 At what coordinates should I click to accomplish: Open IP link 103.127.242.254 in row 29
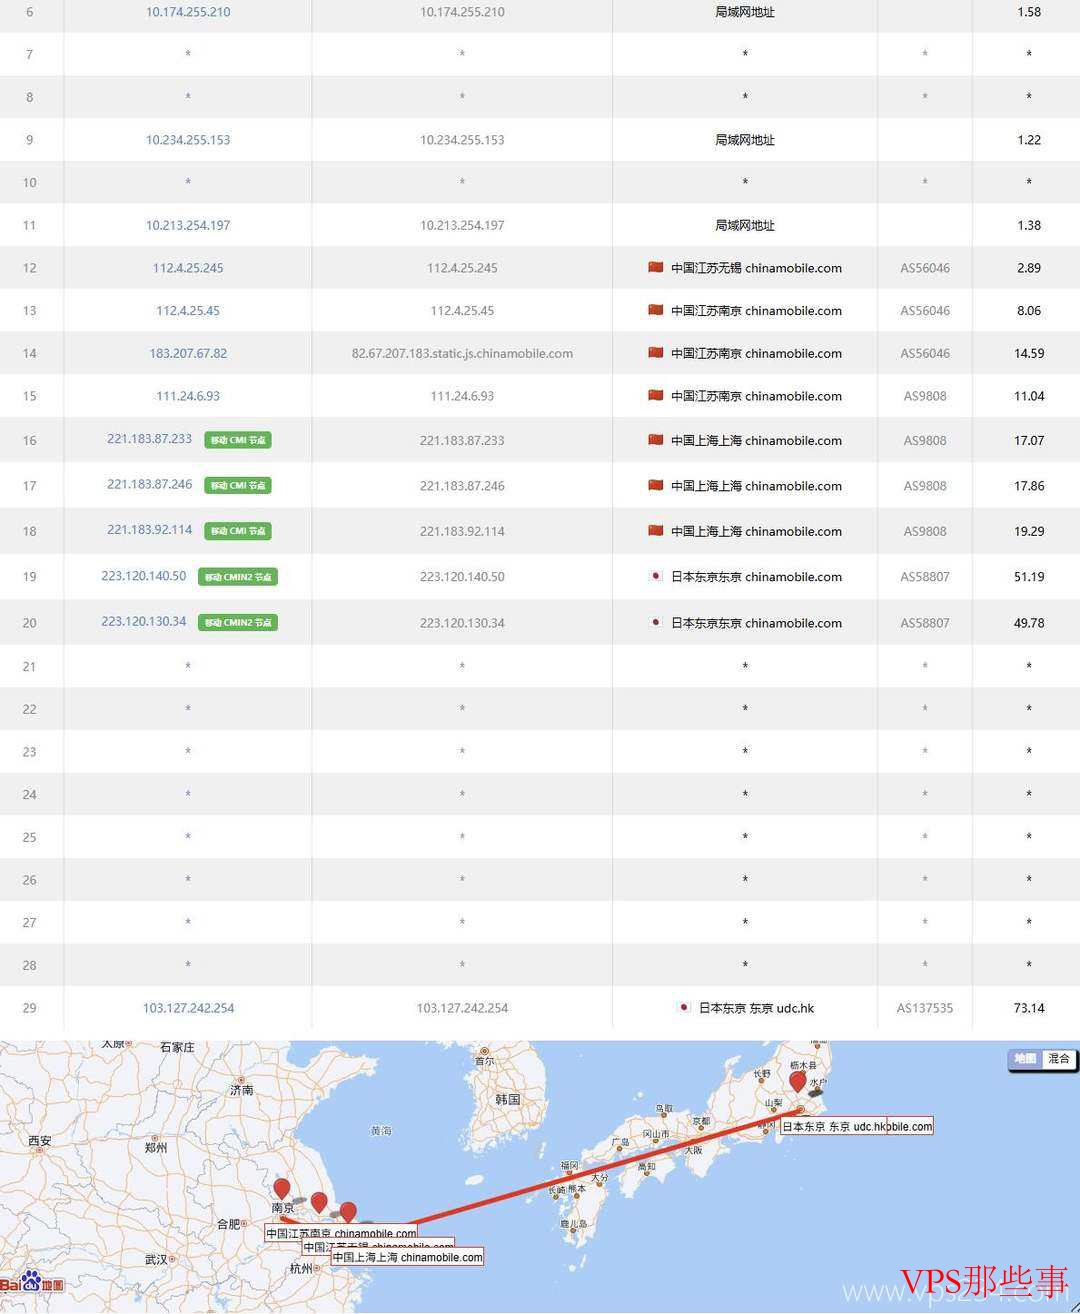coord(188,1008)
